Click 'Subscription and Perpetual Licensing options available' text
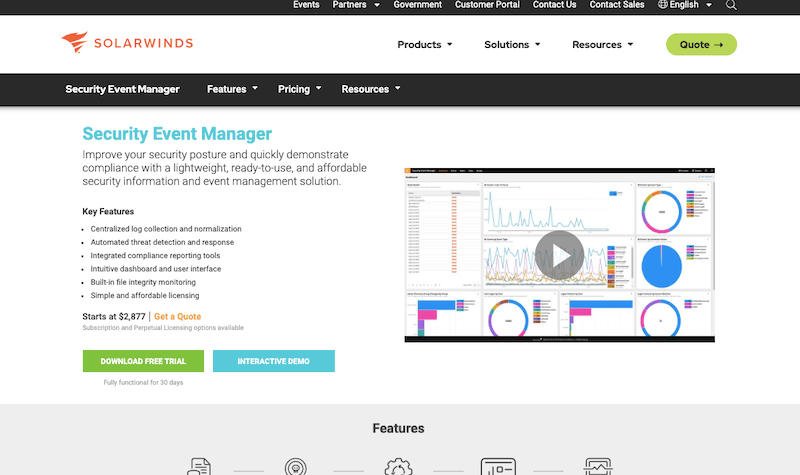The height and width of the screenshot is (475, 800). pos(163,328)
